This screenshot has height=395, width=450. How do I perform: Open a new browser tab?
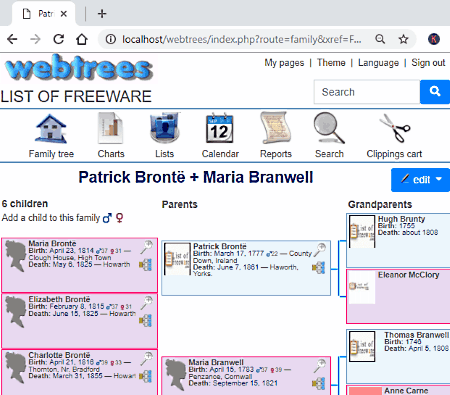[x=102, y=14]
